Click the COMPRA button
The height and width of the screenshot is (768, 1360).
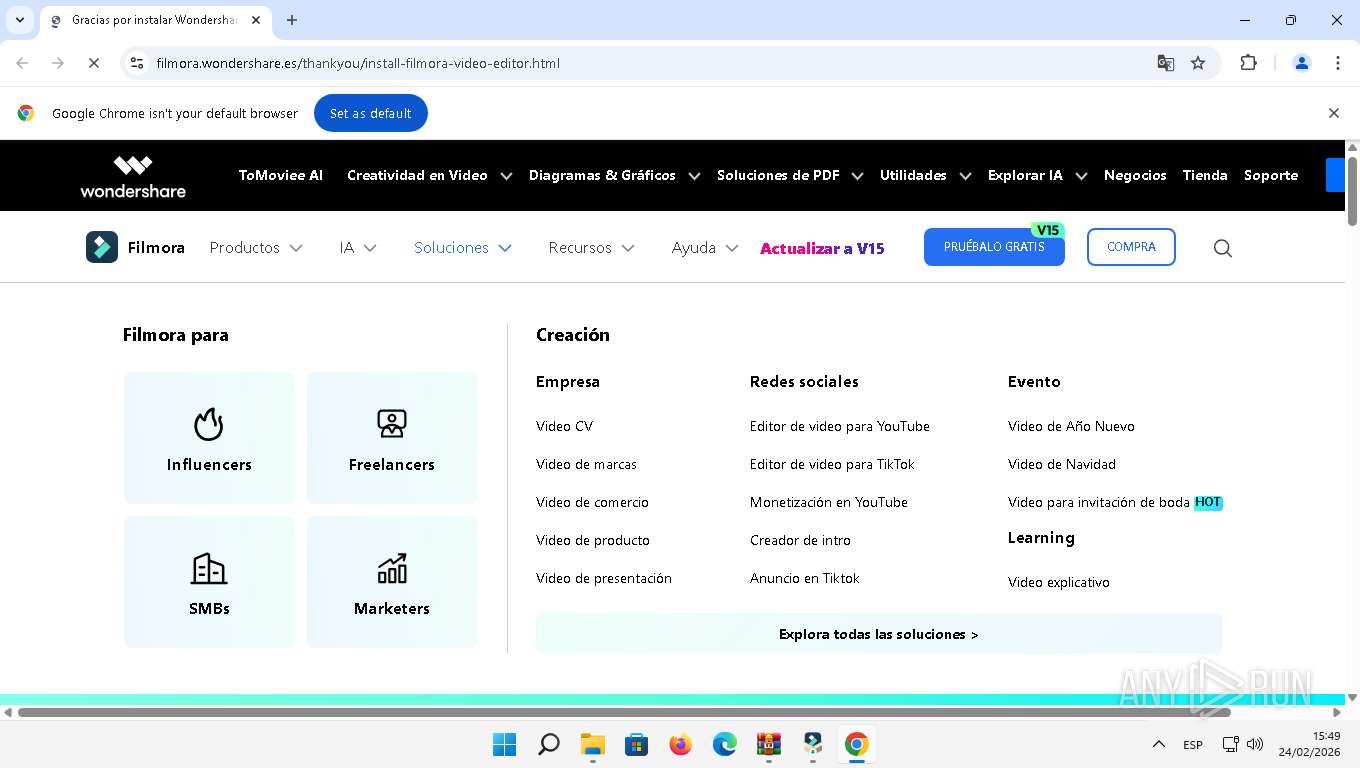click(1131, 247)
